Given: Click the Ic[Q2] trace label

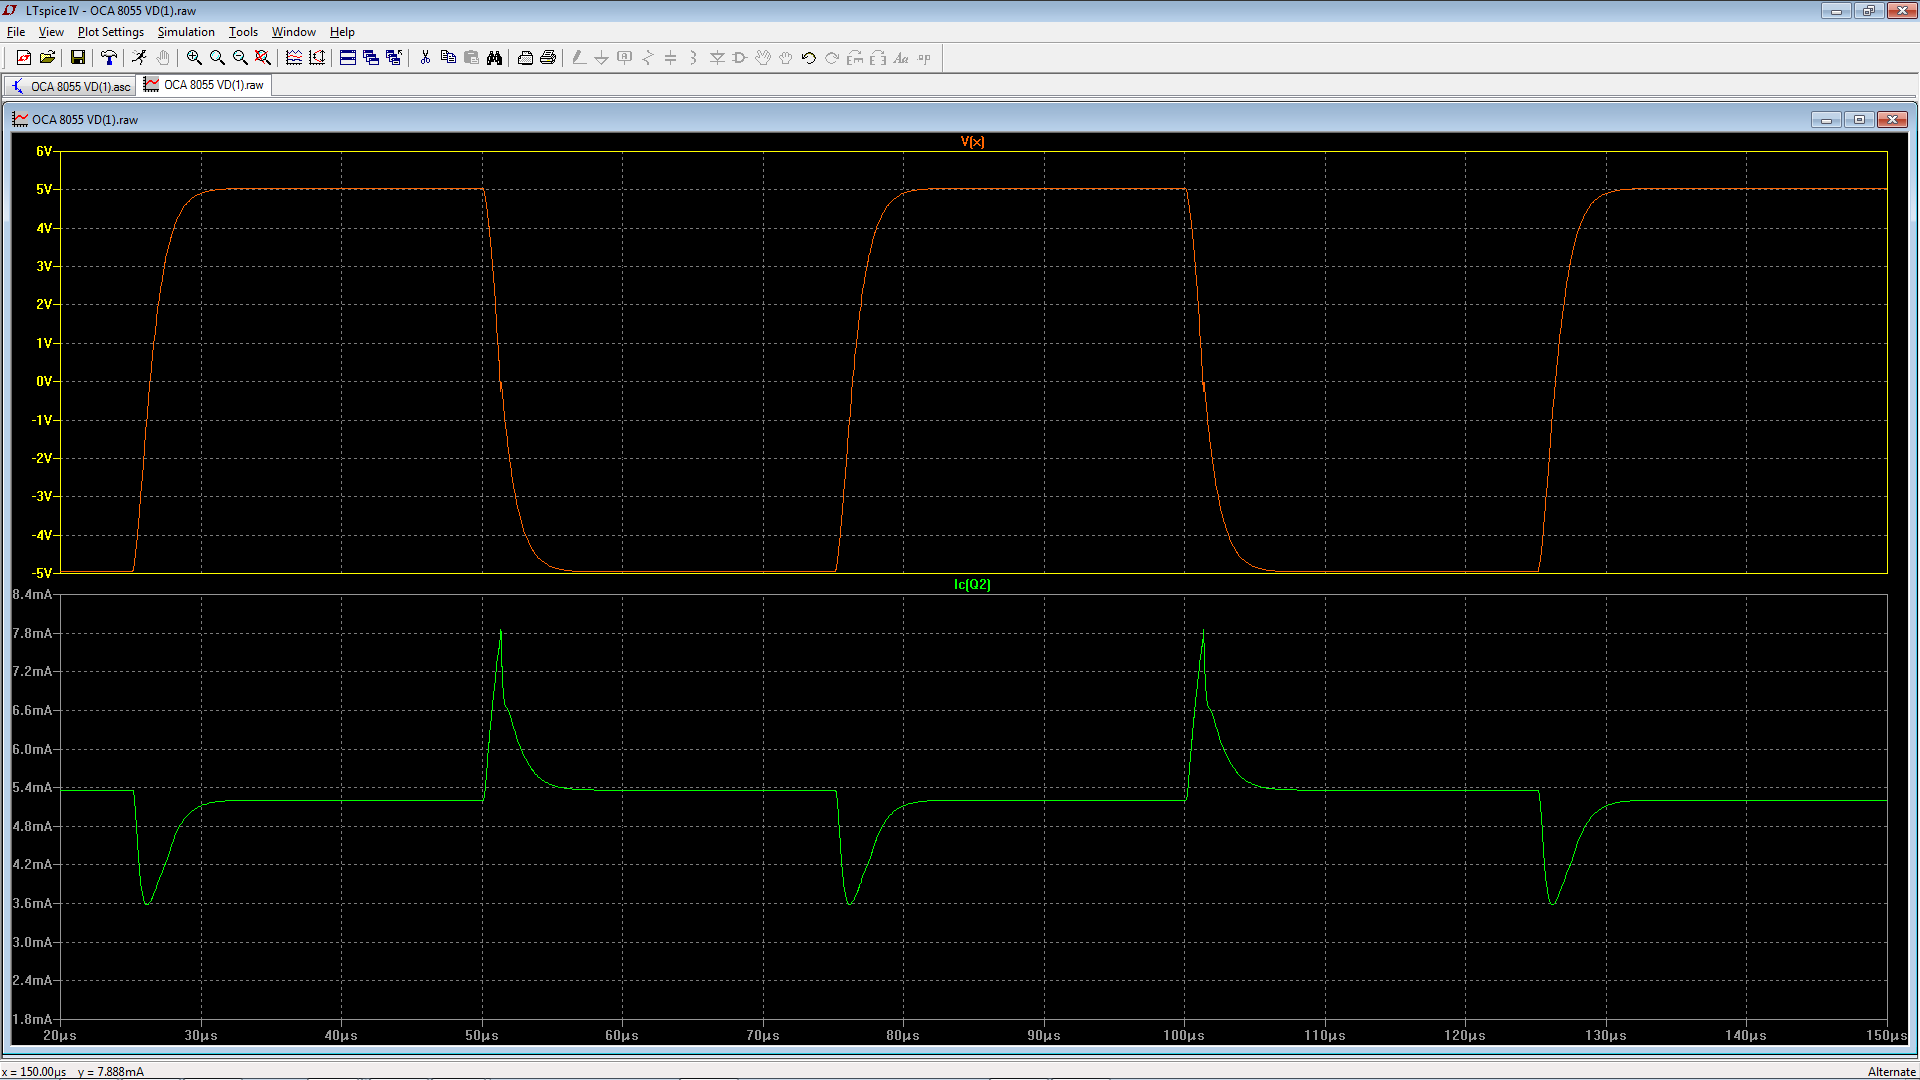Looking at the screenshot, I should pyautogui.click(x=972, y=584).
